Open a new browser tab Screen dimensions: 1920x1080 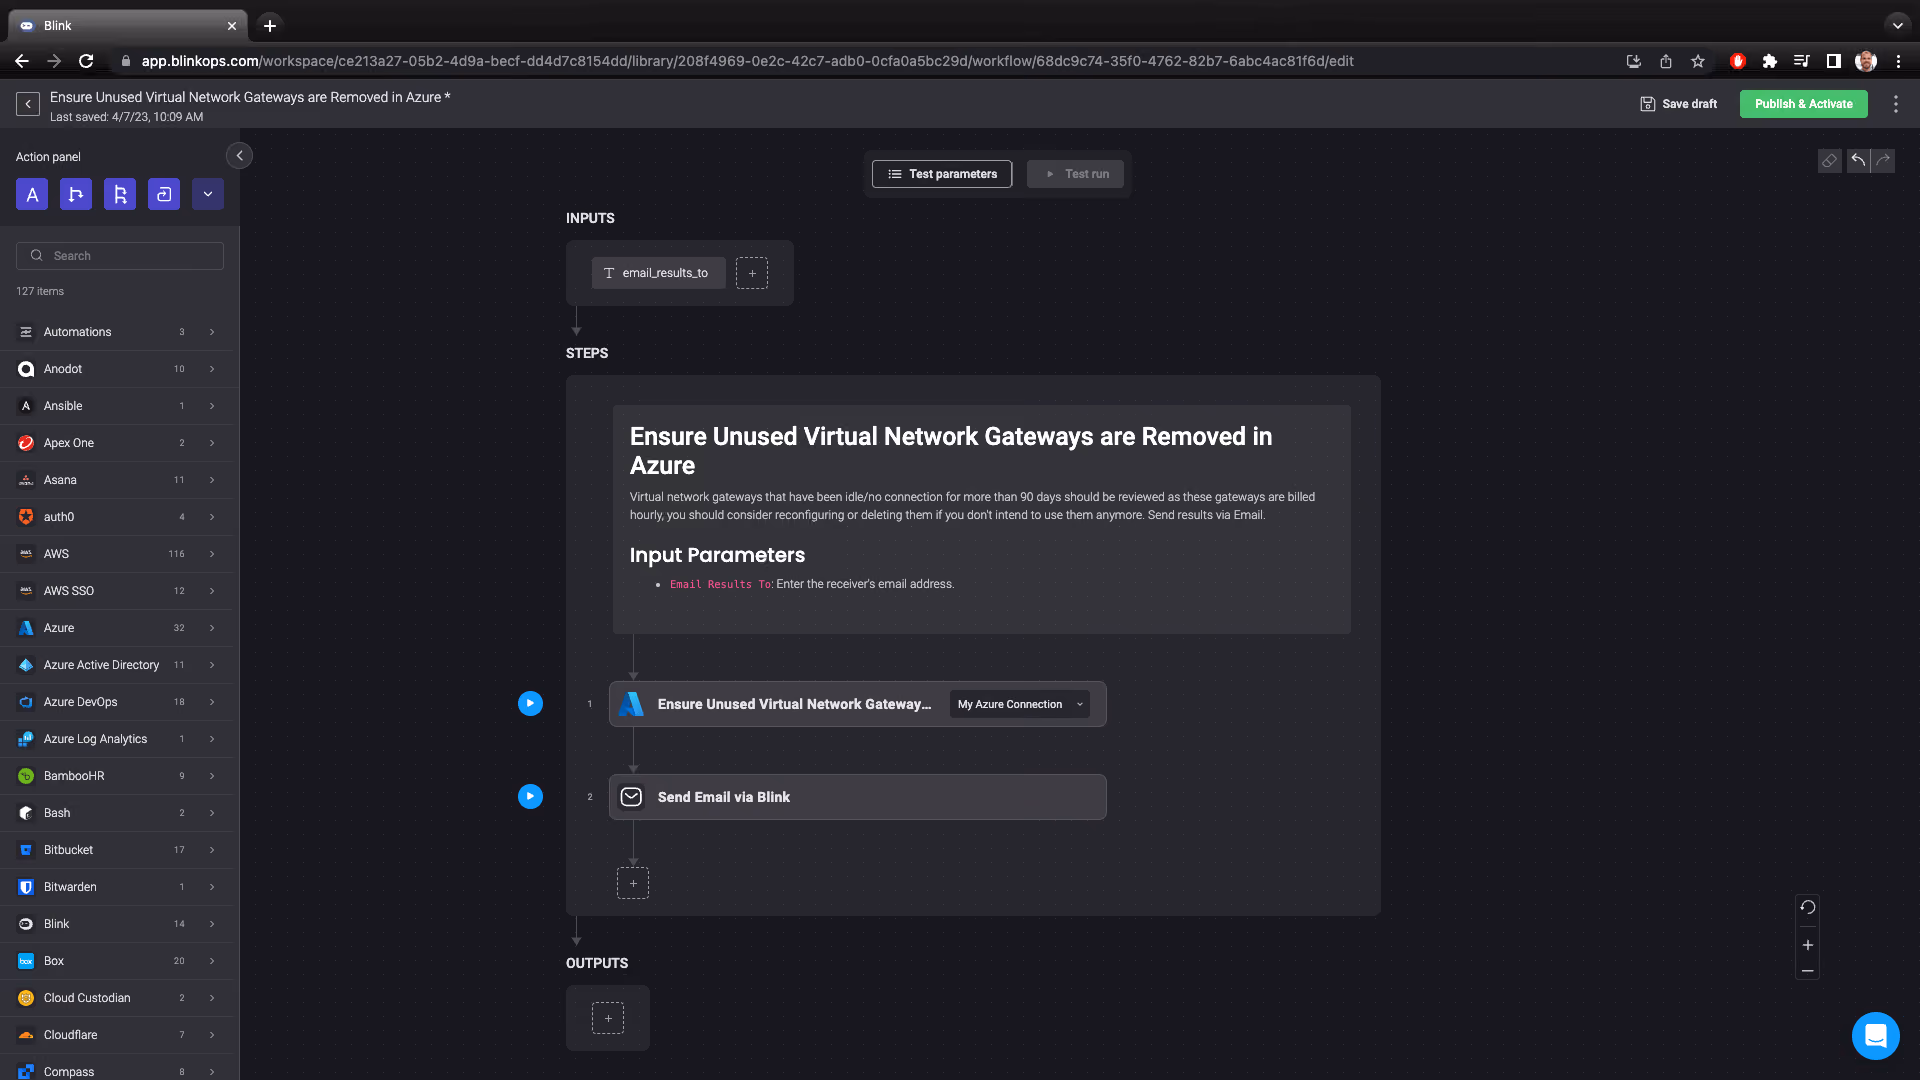270,26
